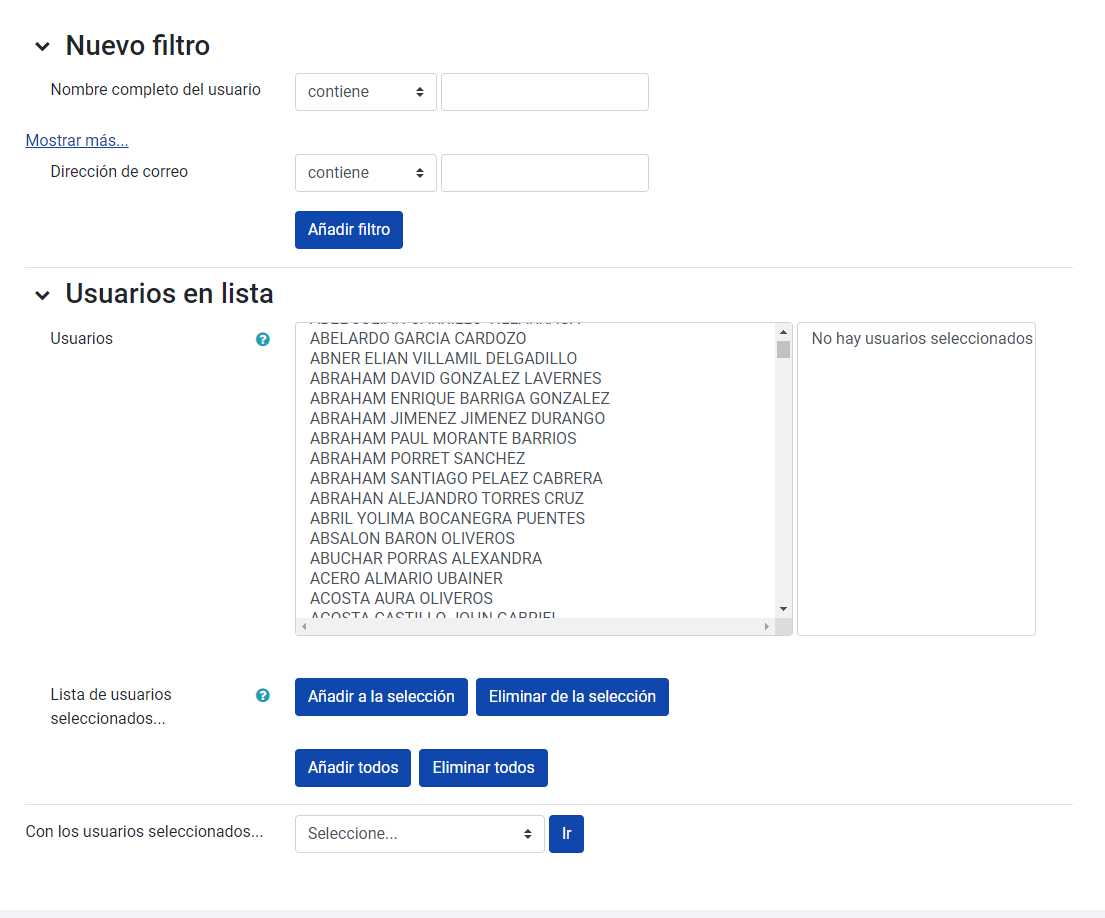1105x918 pixels.
Task: Click the Dirección de correo text field
Action: point(544,172)
